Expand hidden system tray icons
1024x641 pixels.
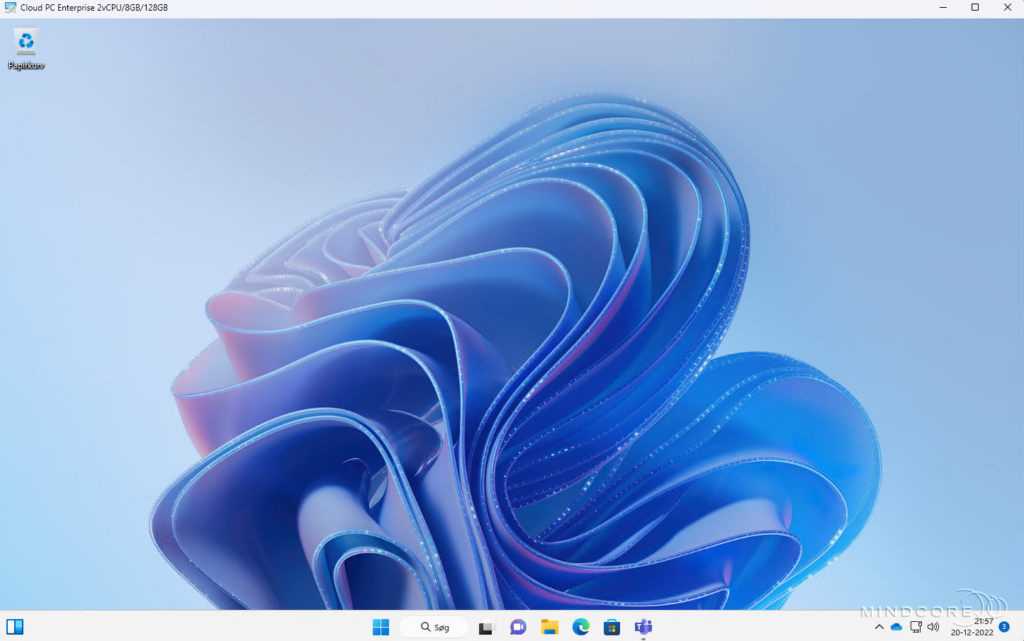pyautogui.click(x=879, y=628)
